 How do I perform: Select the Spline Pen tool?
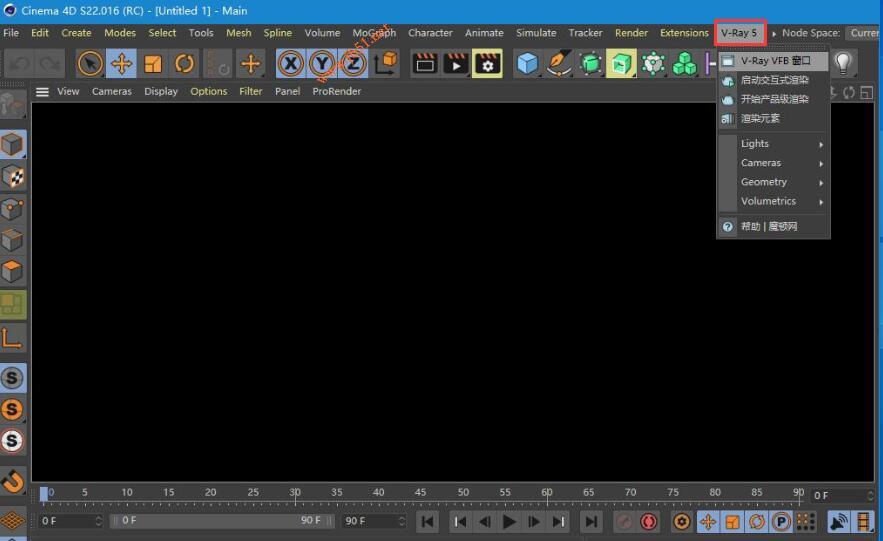point(559,64)
